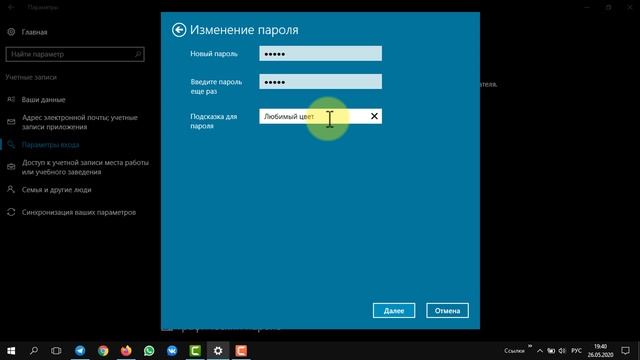
Task: Click the volume tray icon
Action: (562, 351)
